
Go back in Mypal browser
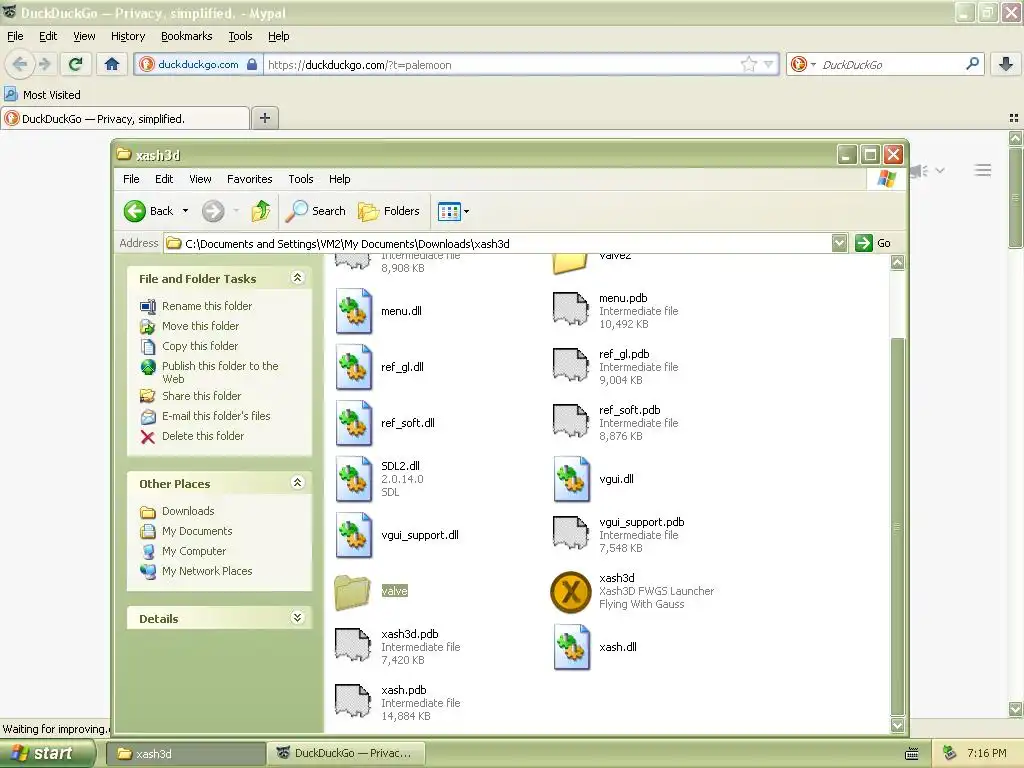coord(20,64)
